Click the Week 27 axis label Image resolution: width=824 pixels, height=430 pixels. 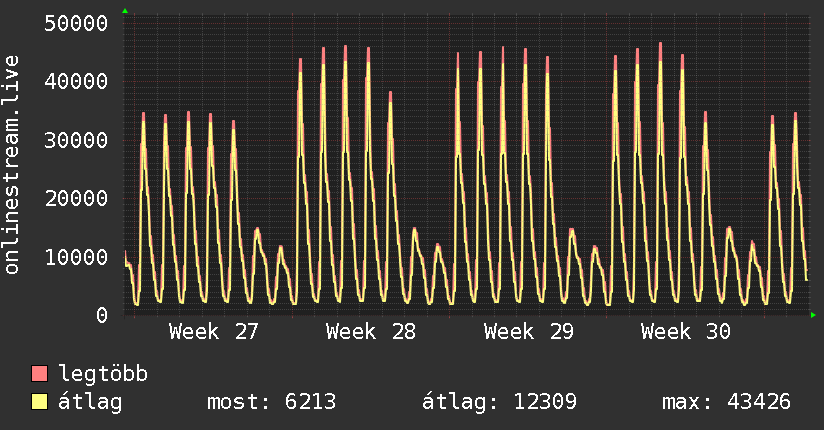click(x=213, y=332)
